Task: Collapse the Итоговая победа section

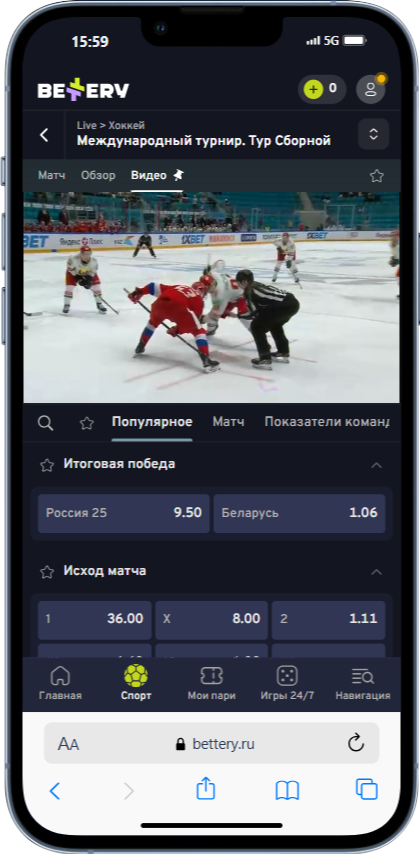Action: point(376,465)
